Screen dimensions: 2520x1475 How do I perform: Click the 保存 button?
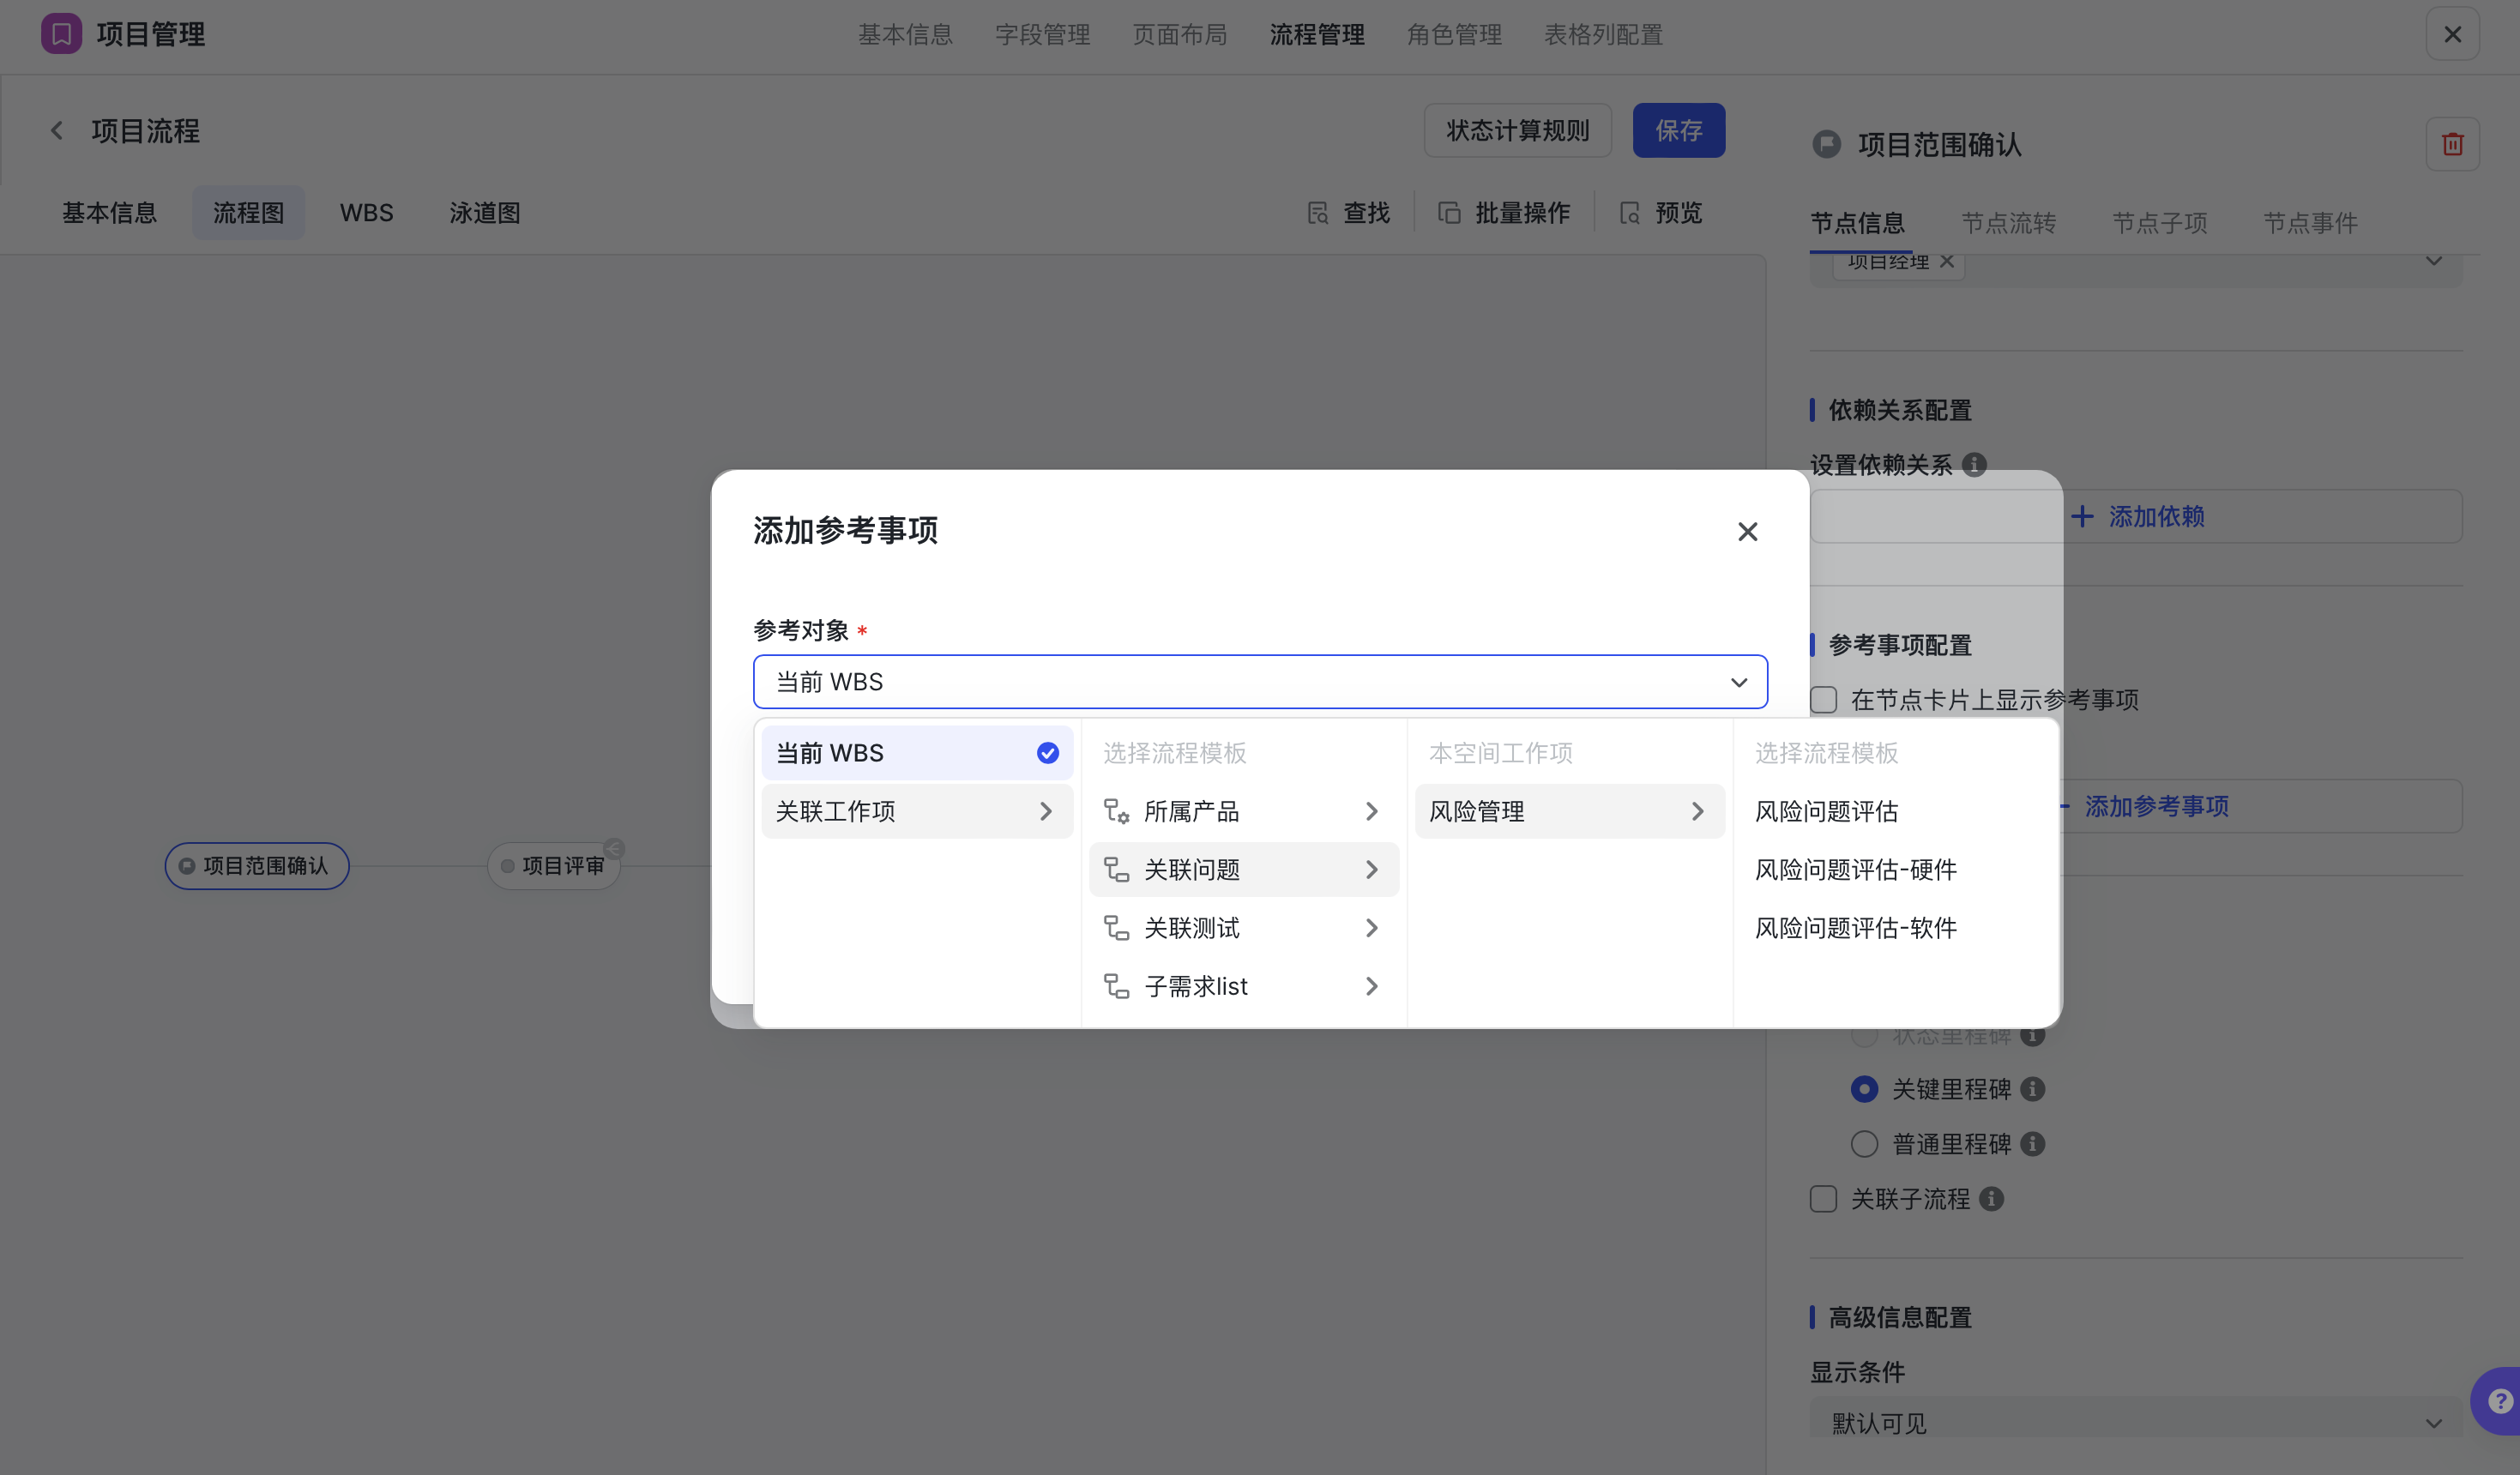(1678, 130)
